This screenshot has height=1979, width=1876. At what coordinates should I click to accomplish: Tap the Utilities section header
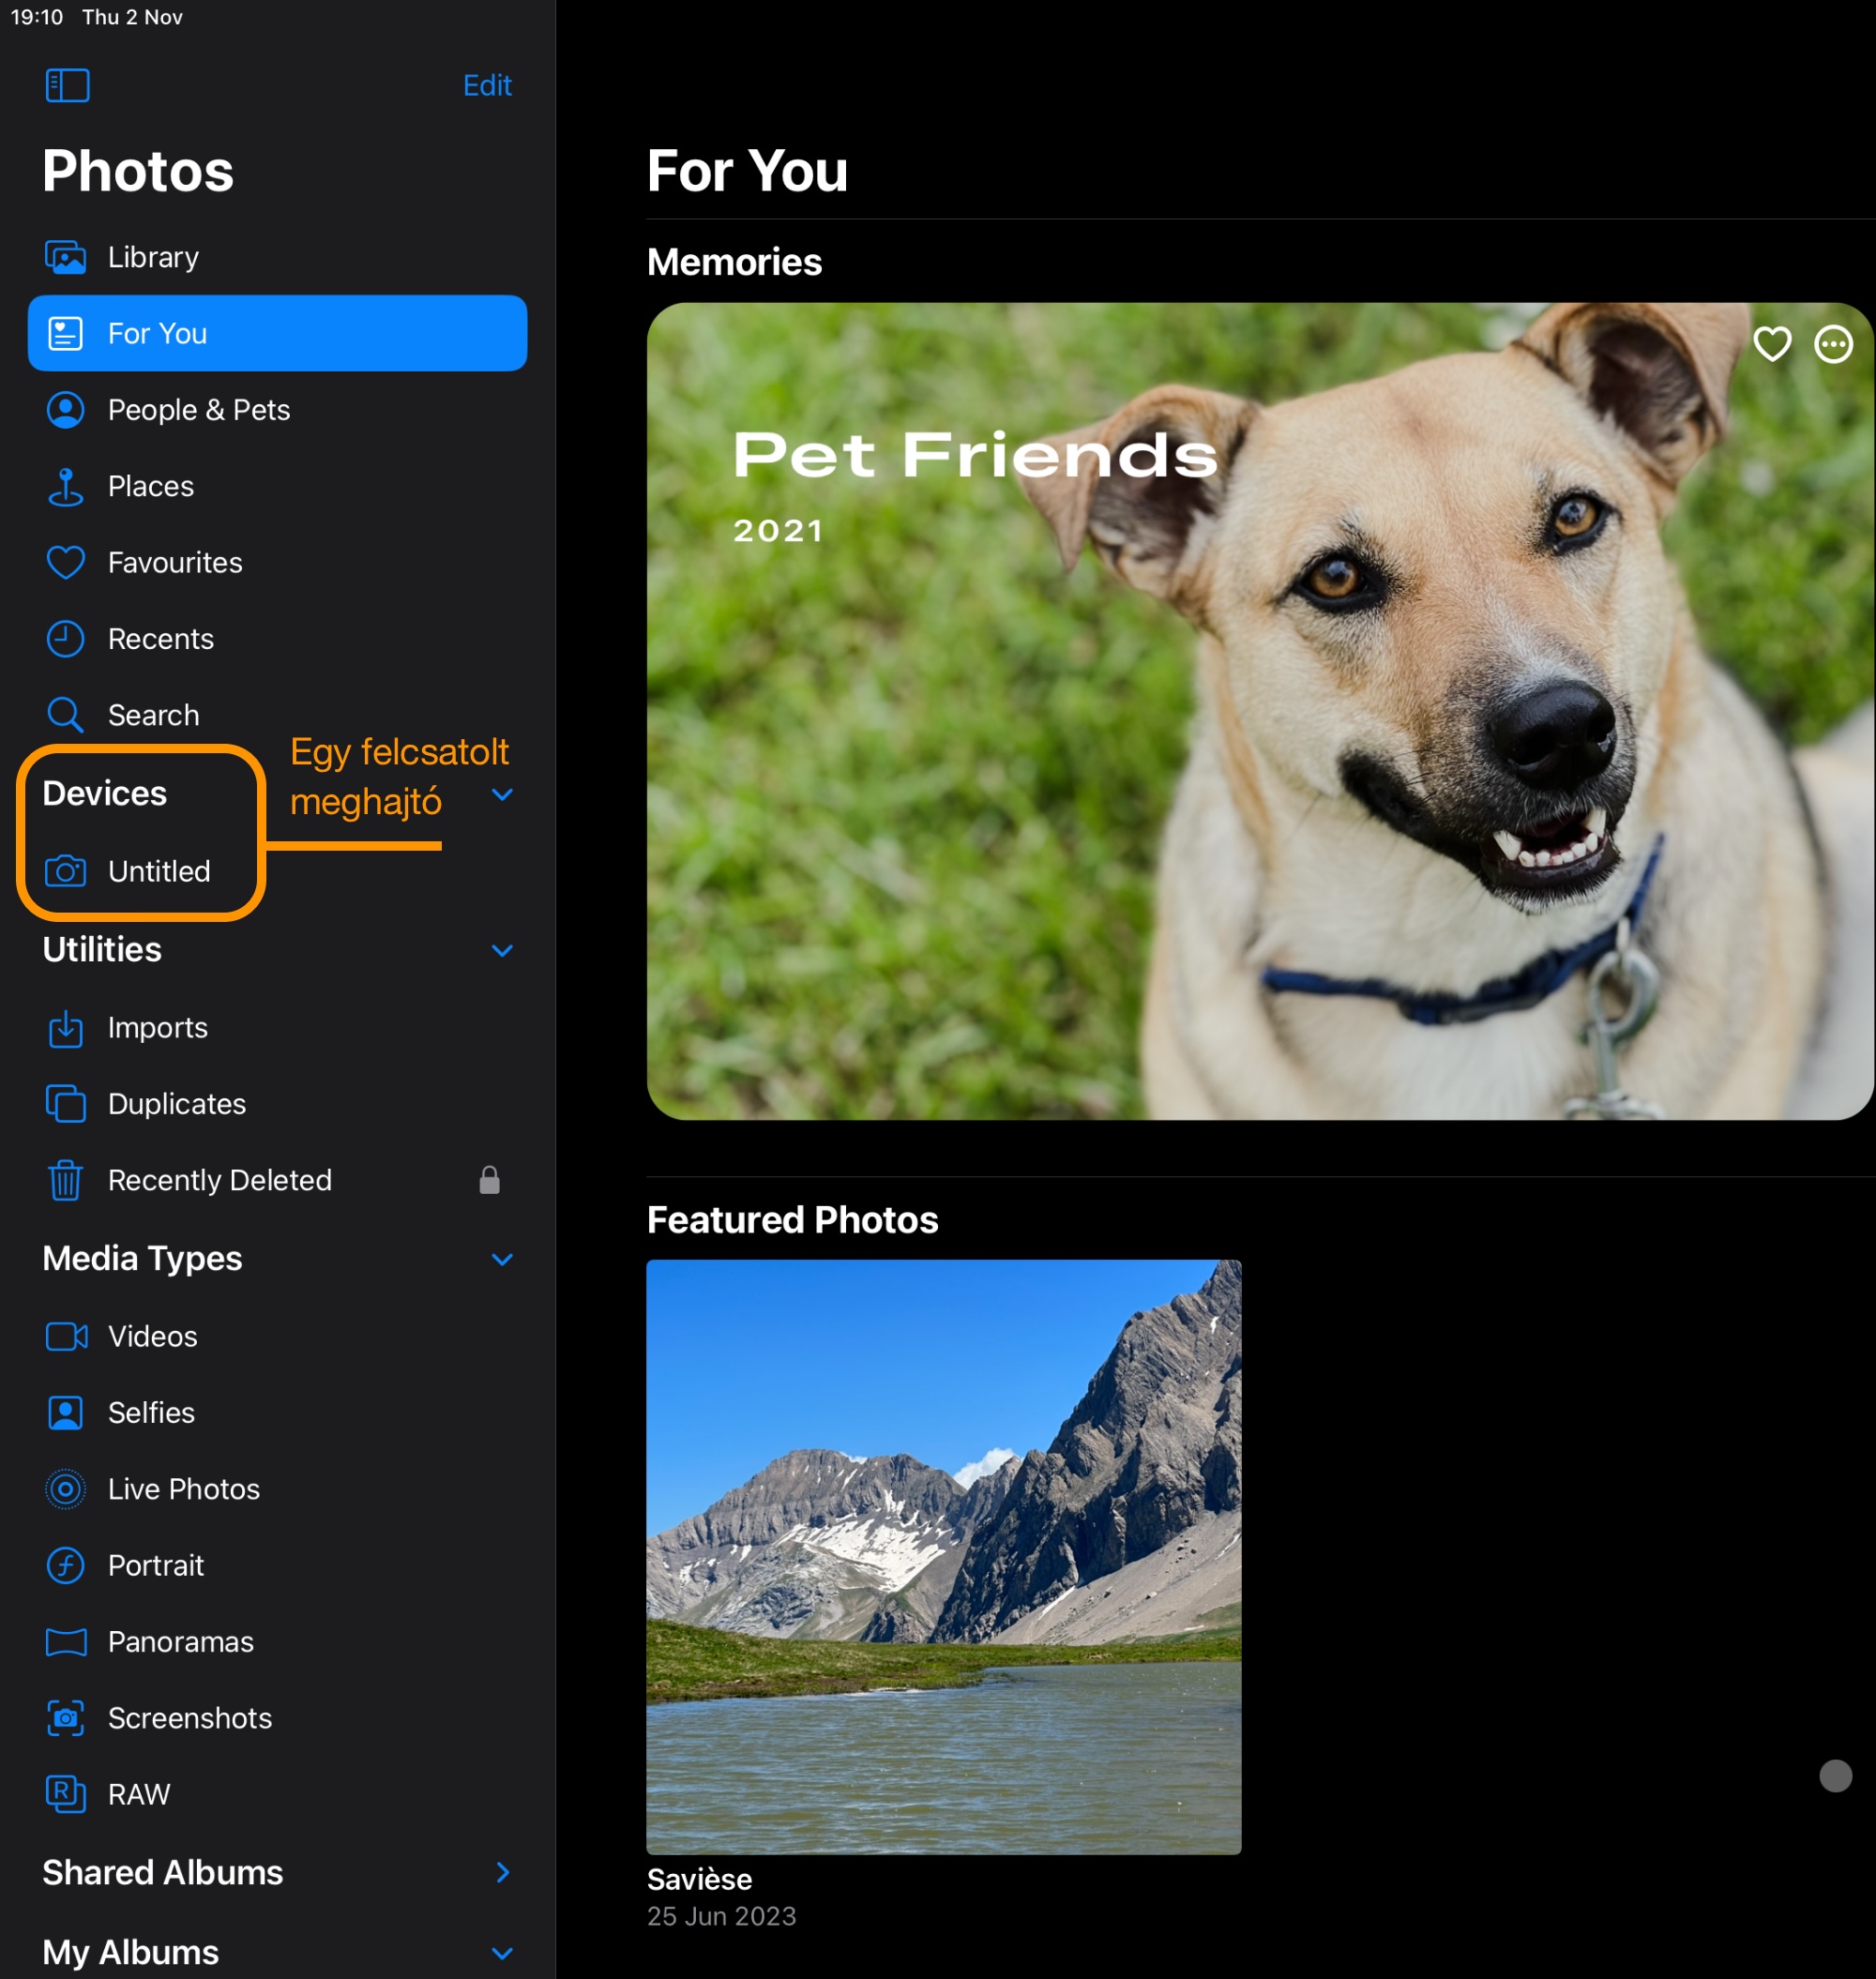102,949
